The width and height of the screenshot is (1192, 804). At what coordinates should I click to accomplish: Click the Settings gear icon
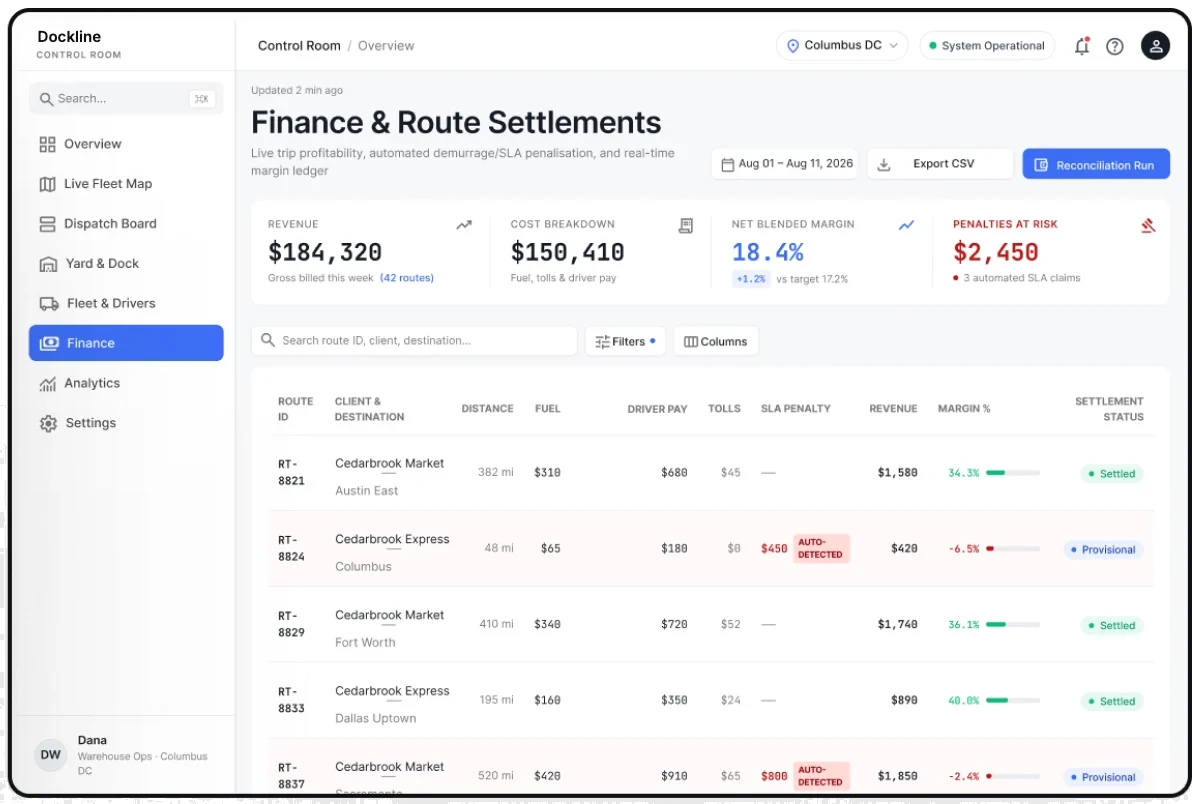point(48,423)
